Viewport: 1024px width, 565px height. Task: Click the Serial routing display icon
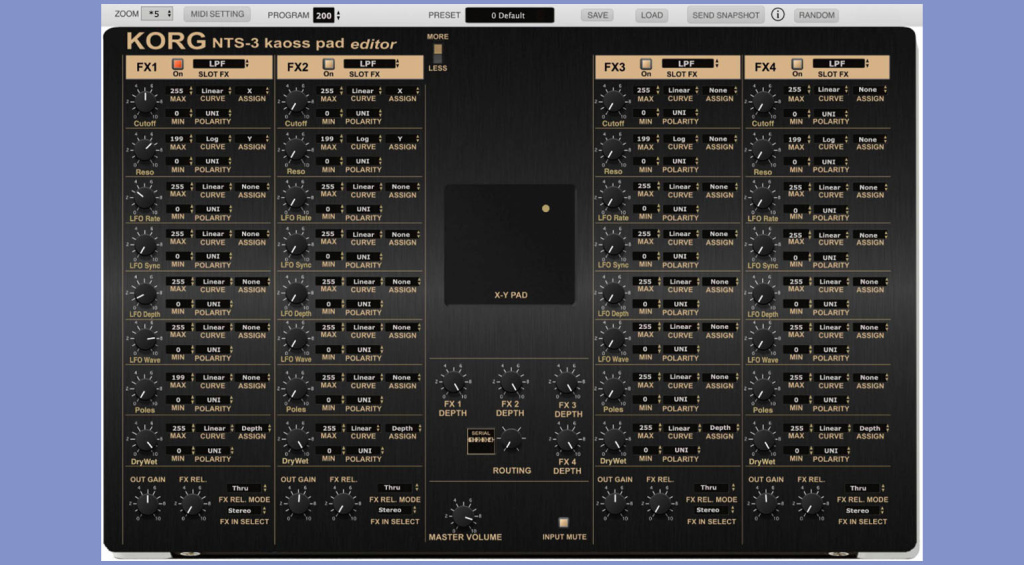coord(481,439)
